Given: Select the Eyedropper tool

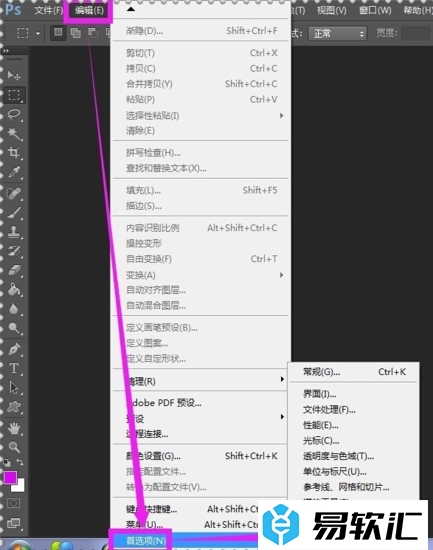Looking at the screenshot, I should [x=14, y=172].
